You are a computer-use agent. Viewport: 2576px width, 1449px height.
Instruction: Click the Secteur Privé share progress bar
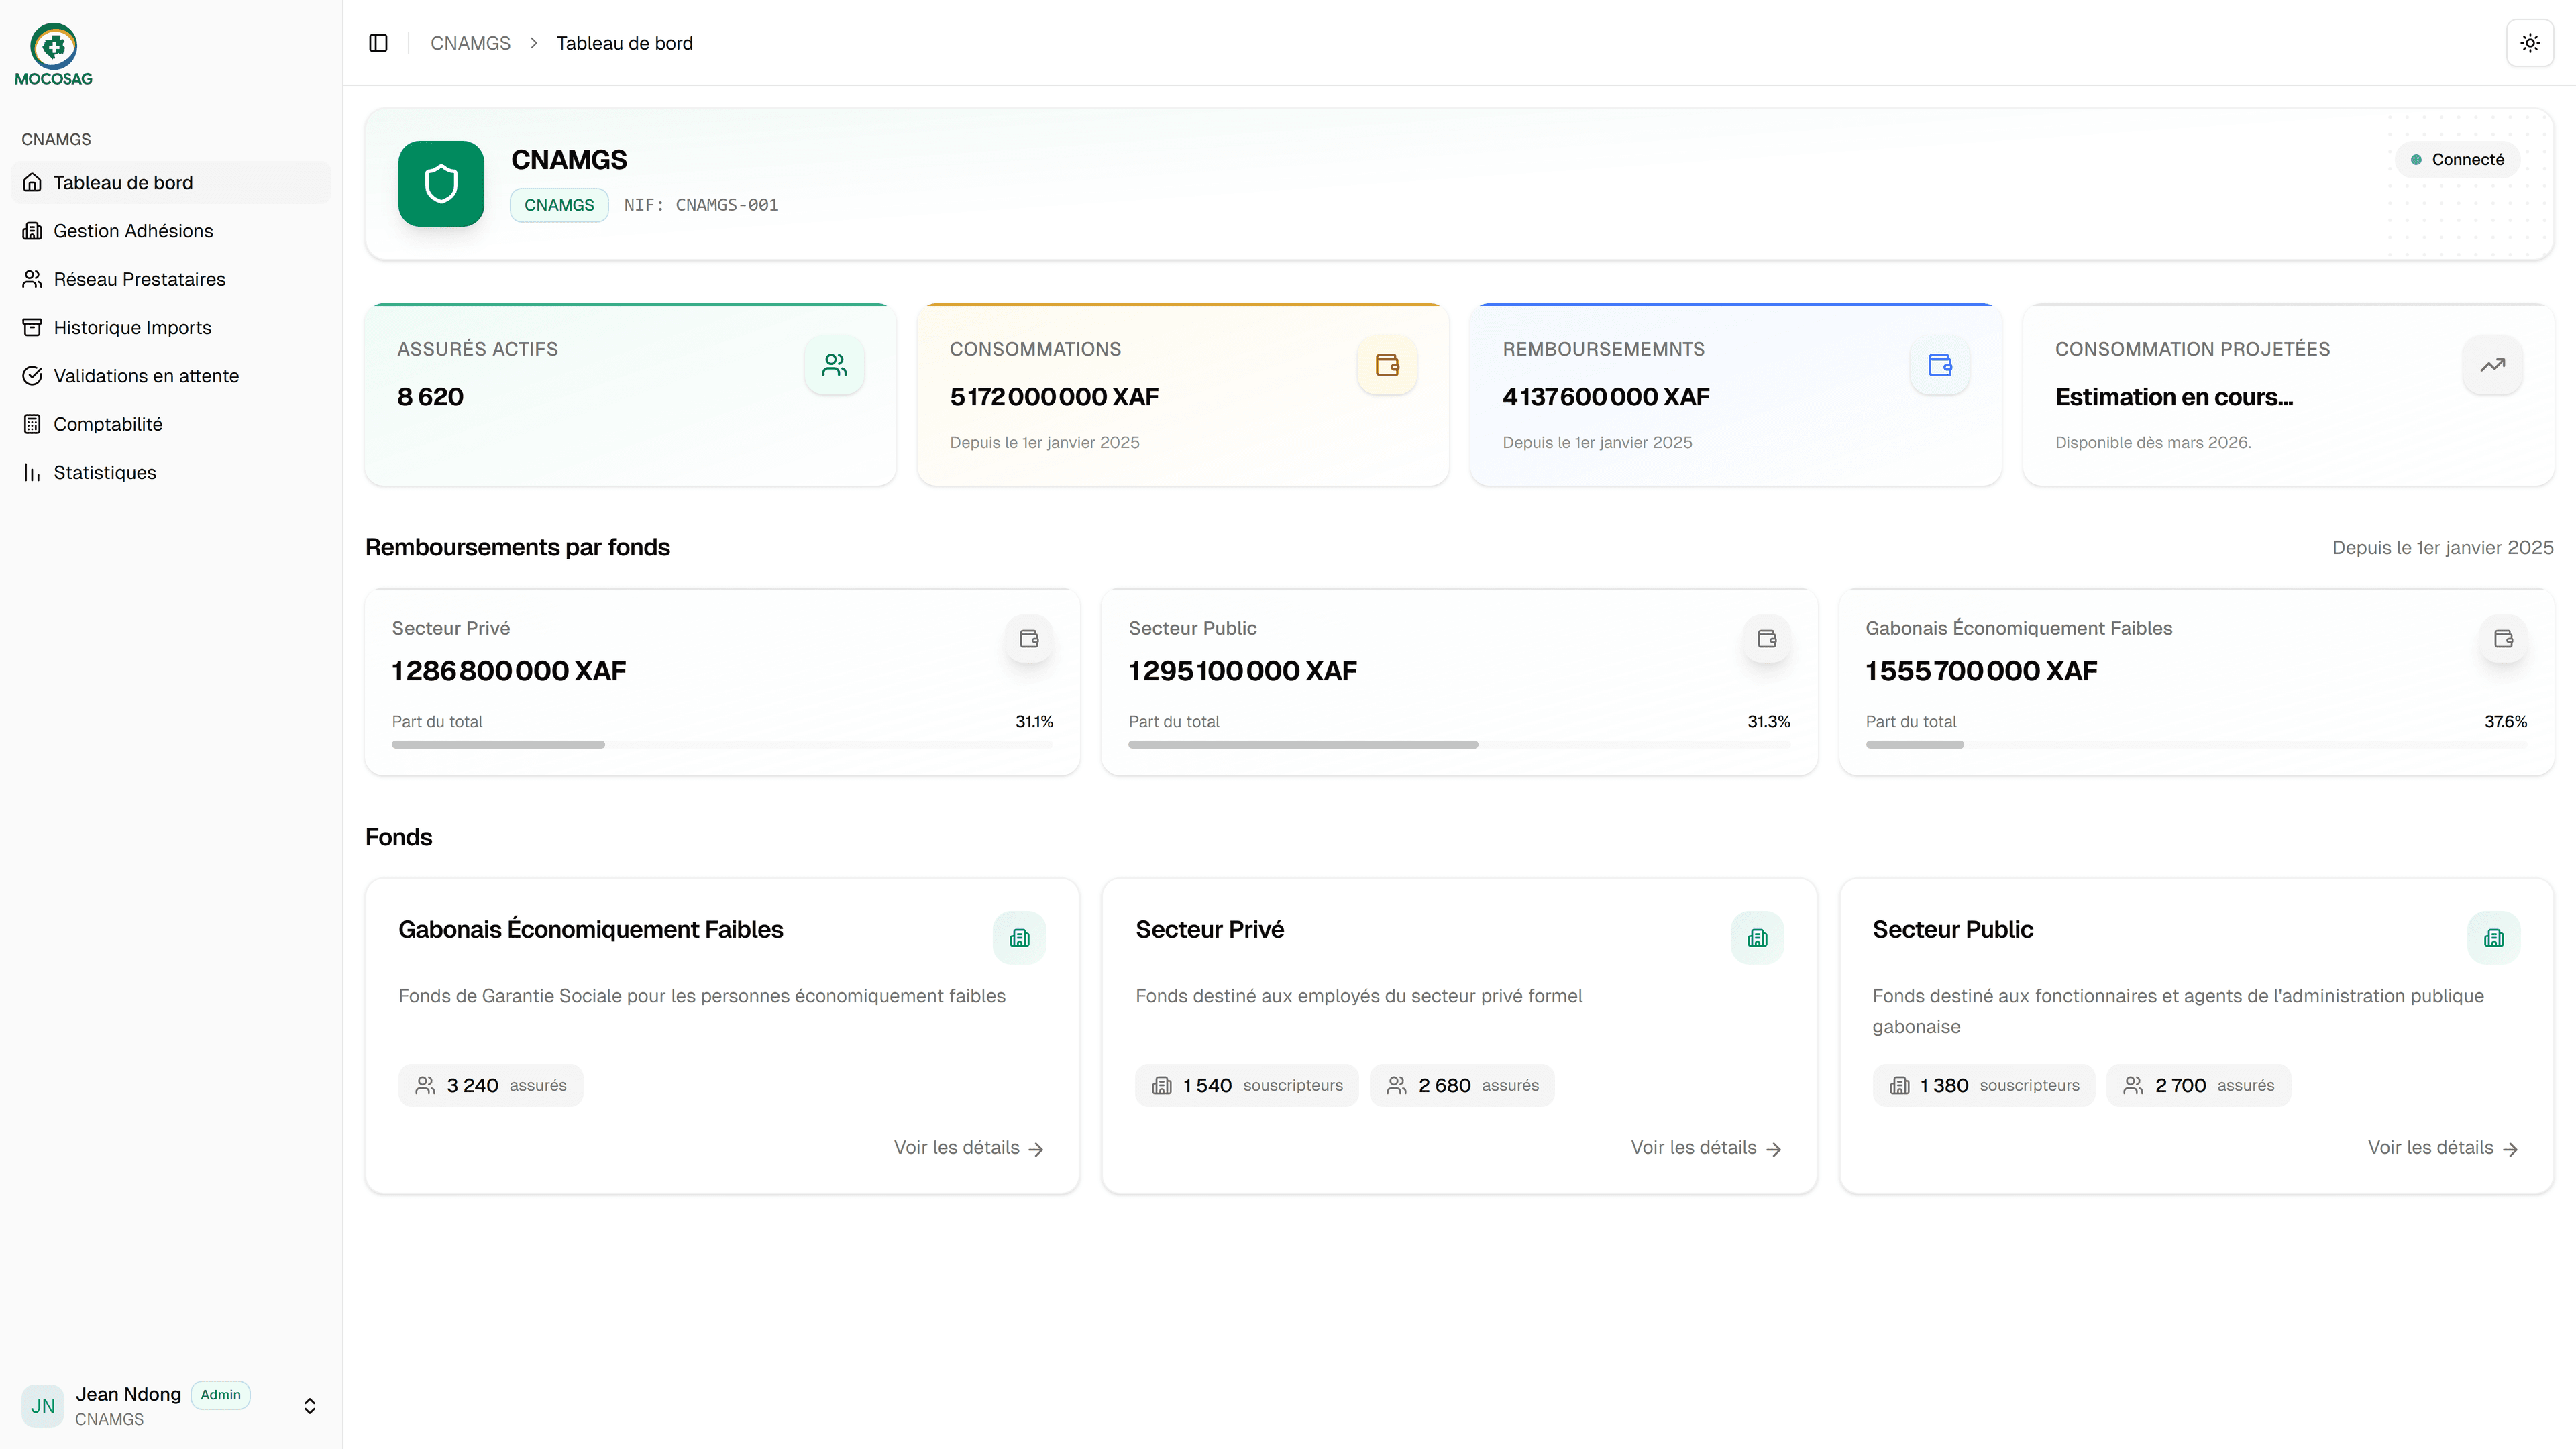(722, 745)
